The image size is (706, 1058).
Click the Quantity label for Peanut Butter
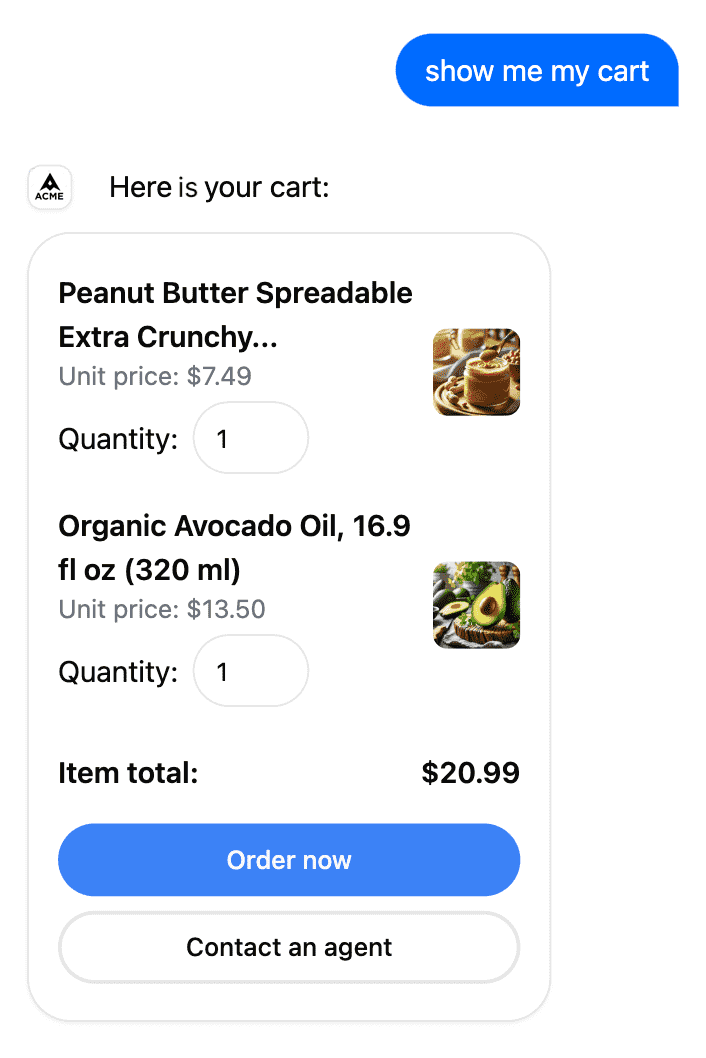[117, 438]
